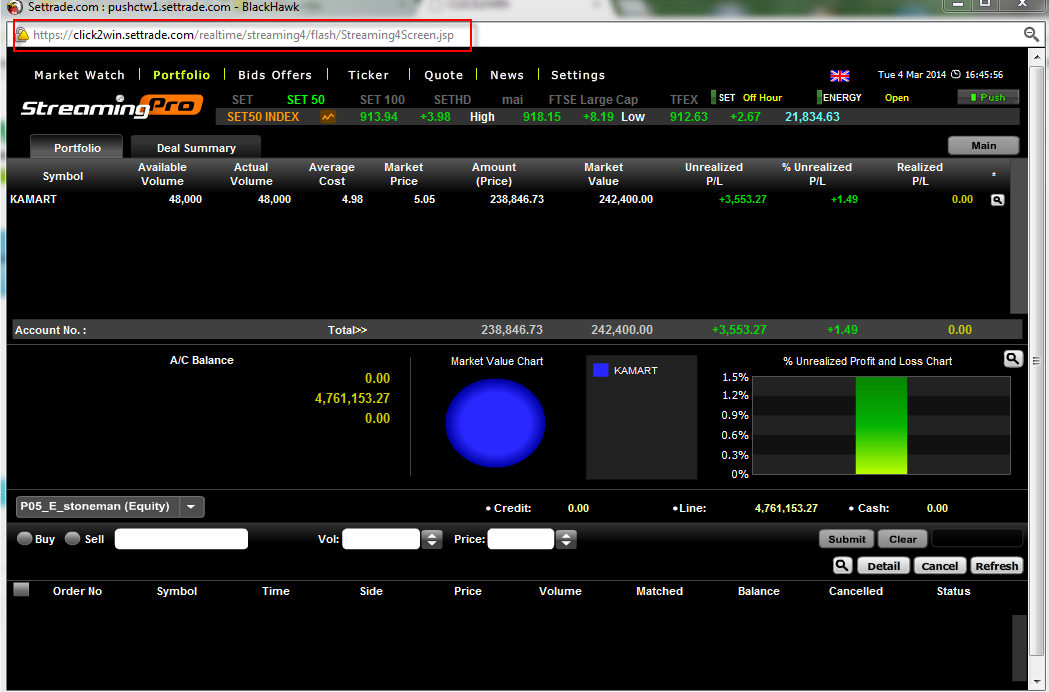
Task: Open the Ticker menu
Action: pyautogui.click(x=368, y=75)
